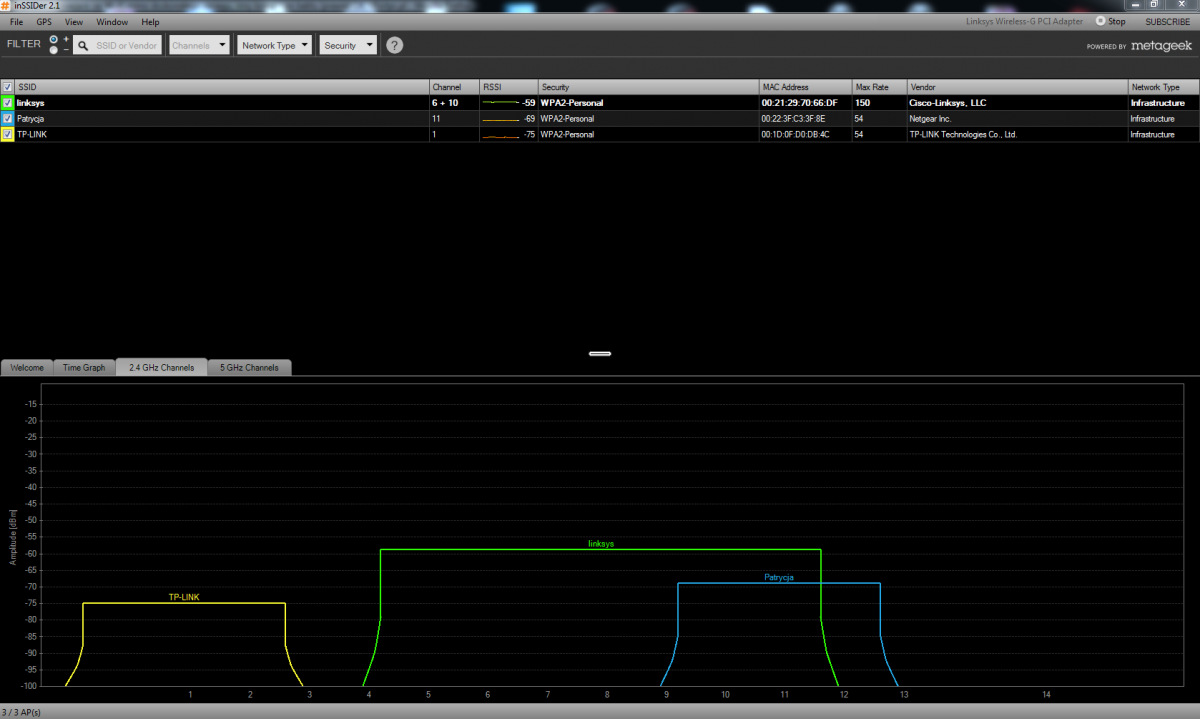This screenshot has height=719, width=1200.
Task: Open the Channels filter dropdown
Action: point(200,45)
